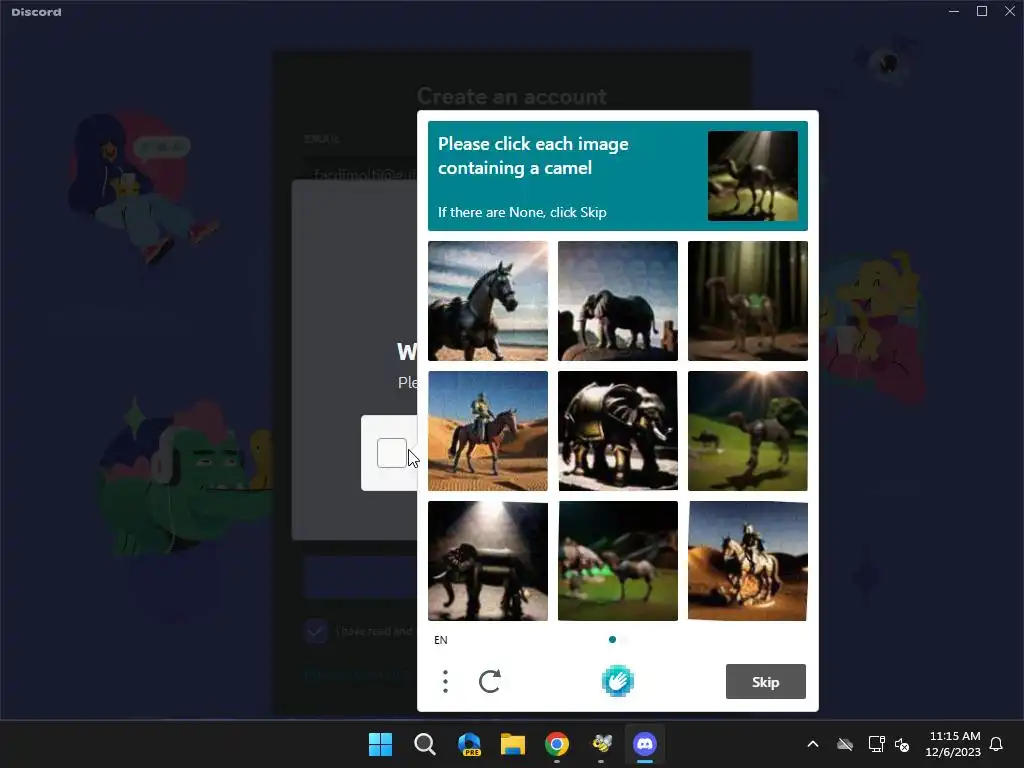Open Google Chrome from the taskbar
This screenshot has height=768, width=1024.
(x=557, y=744)
